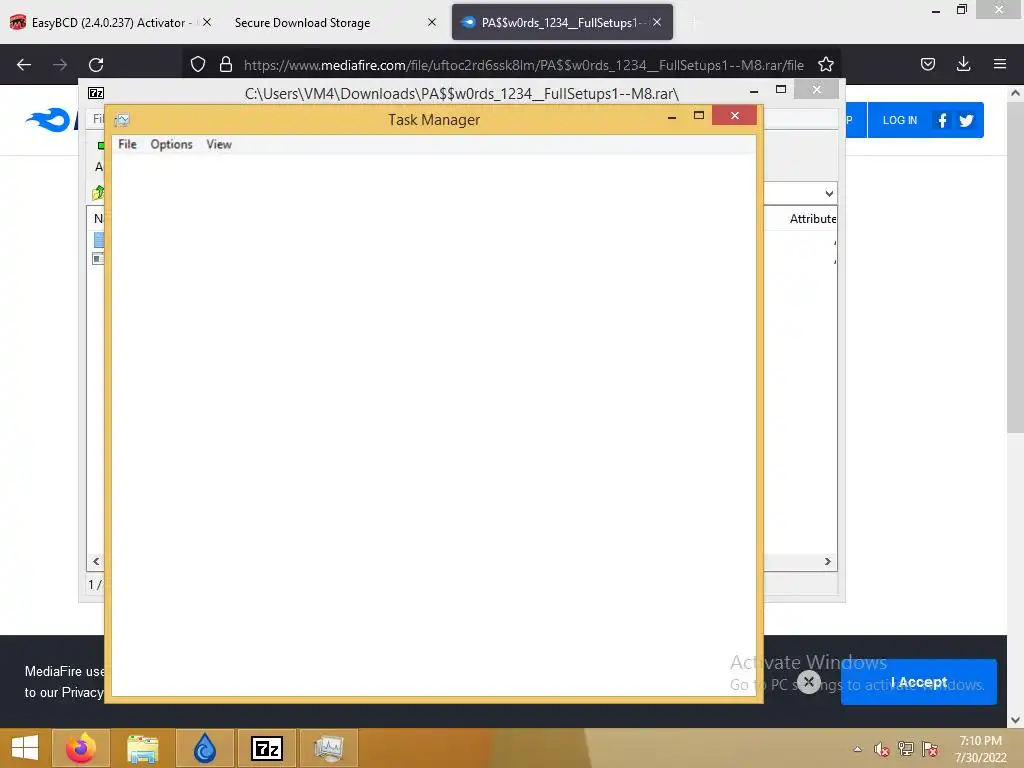Click the MediaFire flame logo
This screenshot has height=768, width=1024.
(49, 120)
